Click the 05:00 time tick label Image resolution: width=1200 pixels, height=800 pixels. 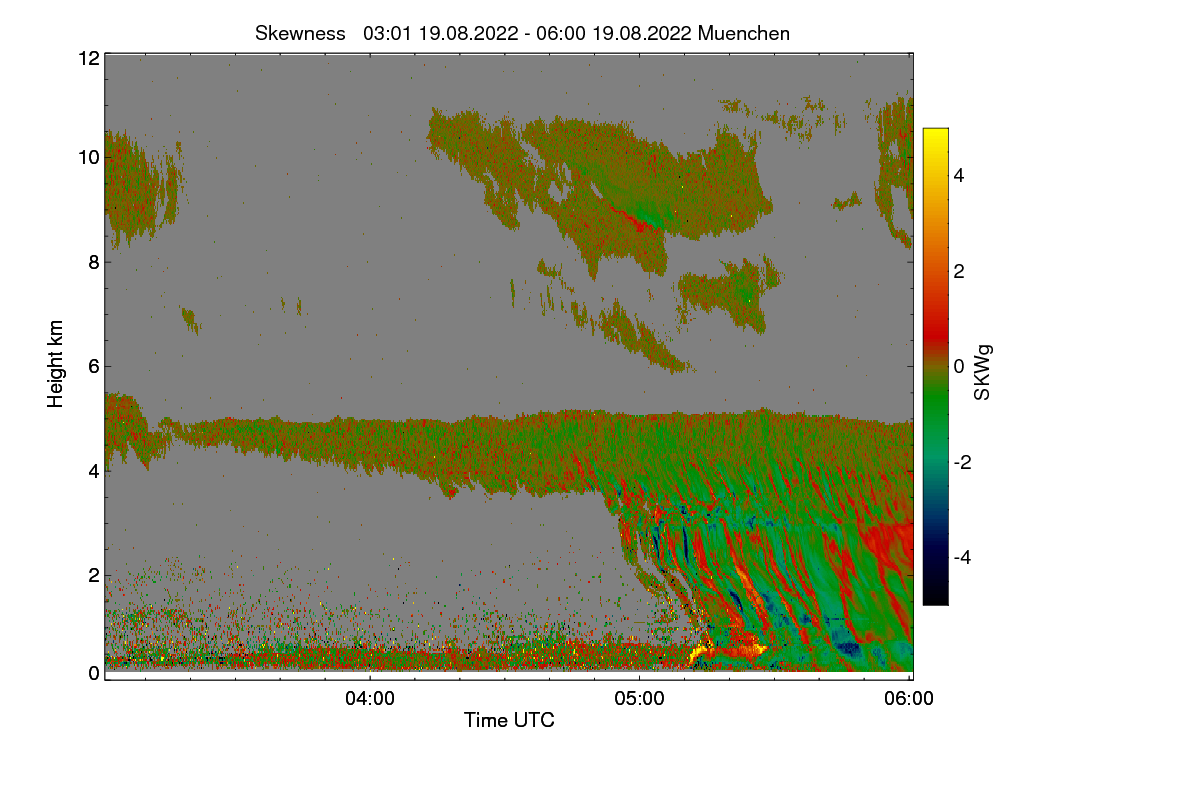coord(640,699)
